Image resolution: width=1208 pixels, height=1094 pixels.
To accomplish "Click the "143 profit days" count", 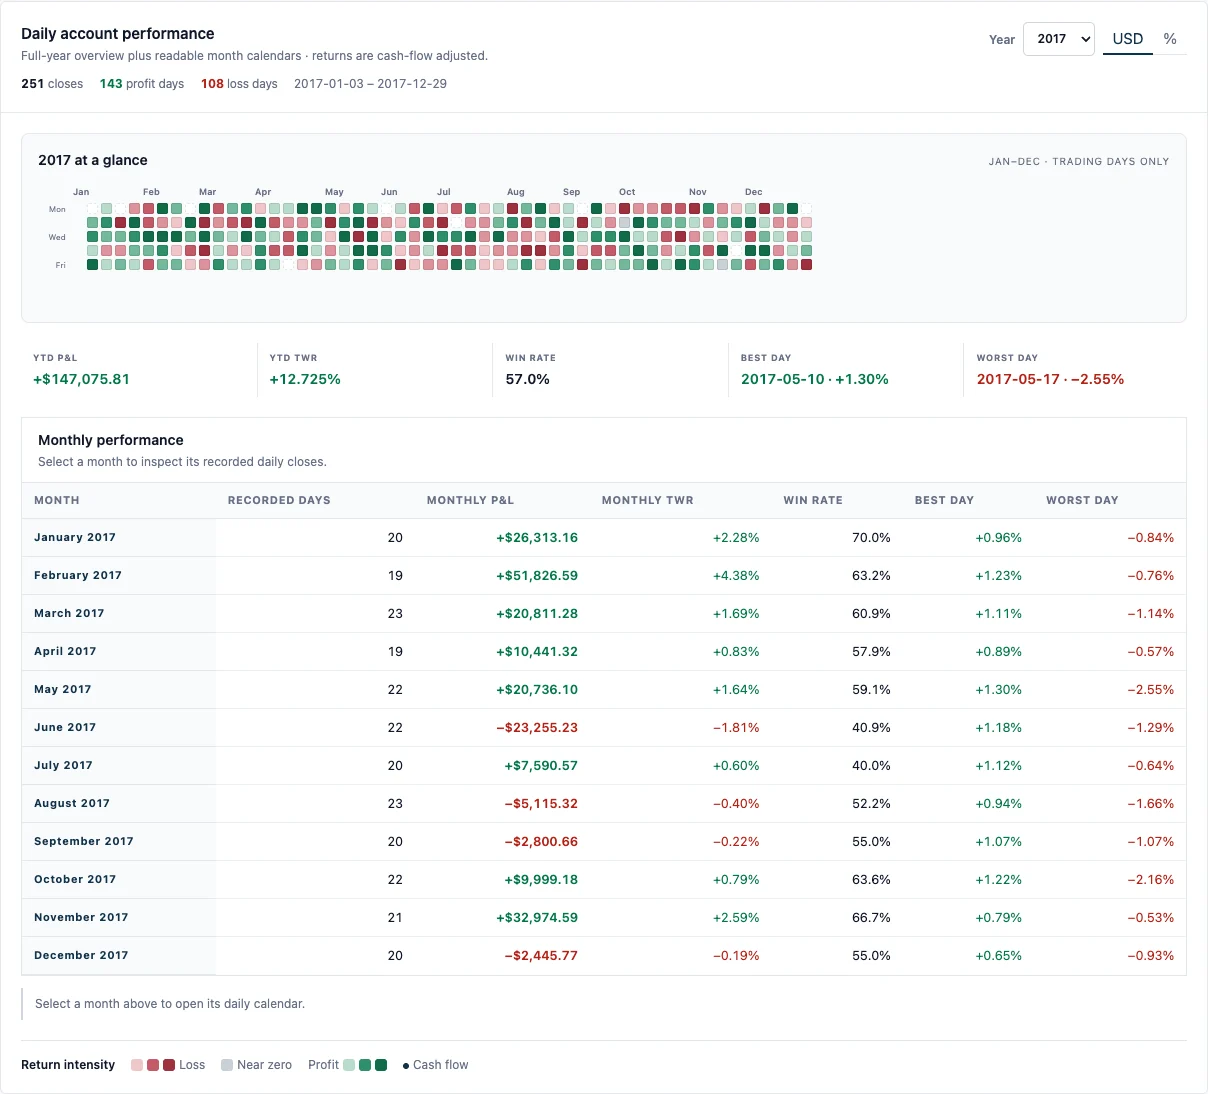I will point(142,84).
